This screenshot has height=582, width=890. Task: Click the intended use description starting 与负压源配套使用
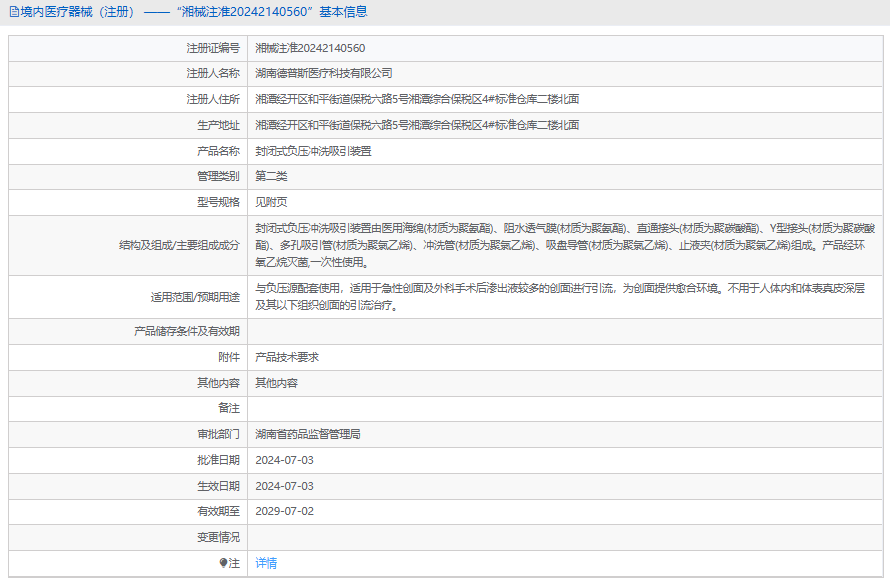560,297
